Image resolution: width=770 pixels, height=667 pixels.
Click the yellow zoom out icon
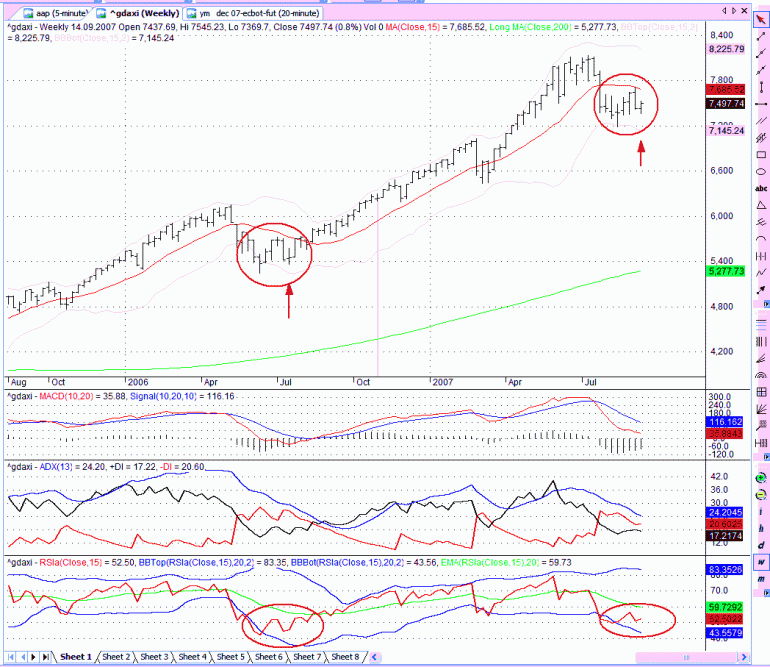(761, 495)
